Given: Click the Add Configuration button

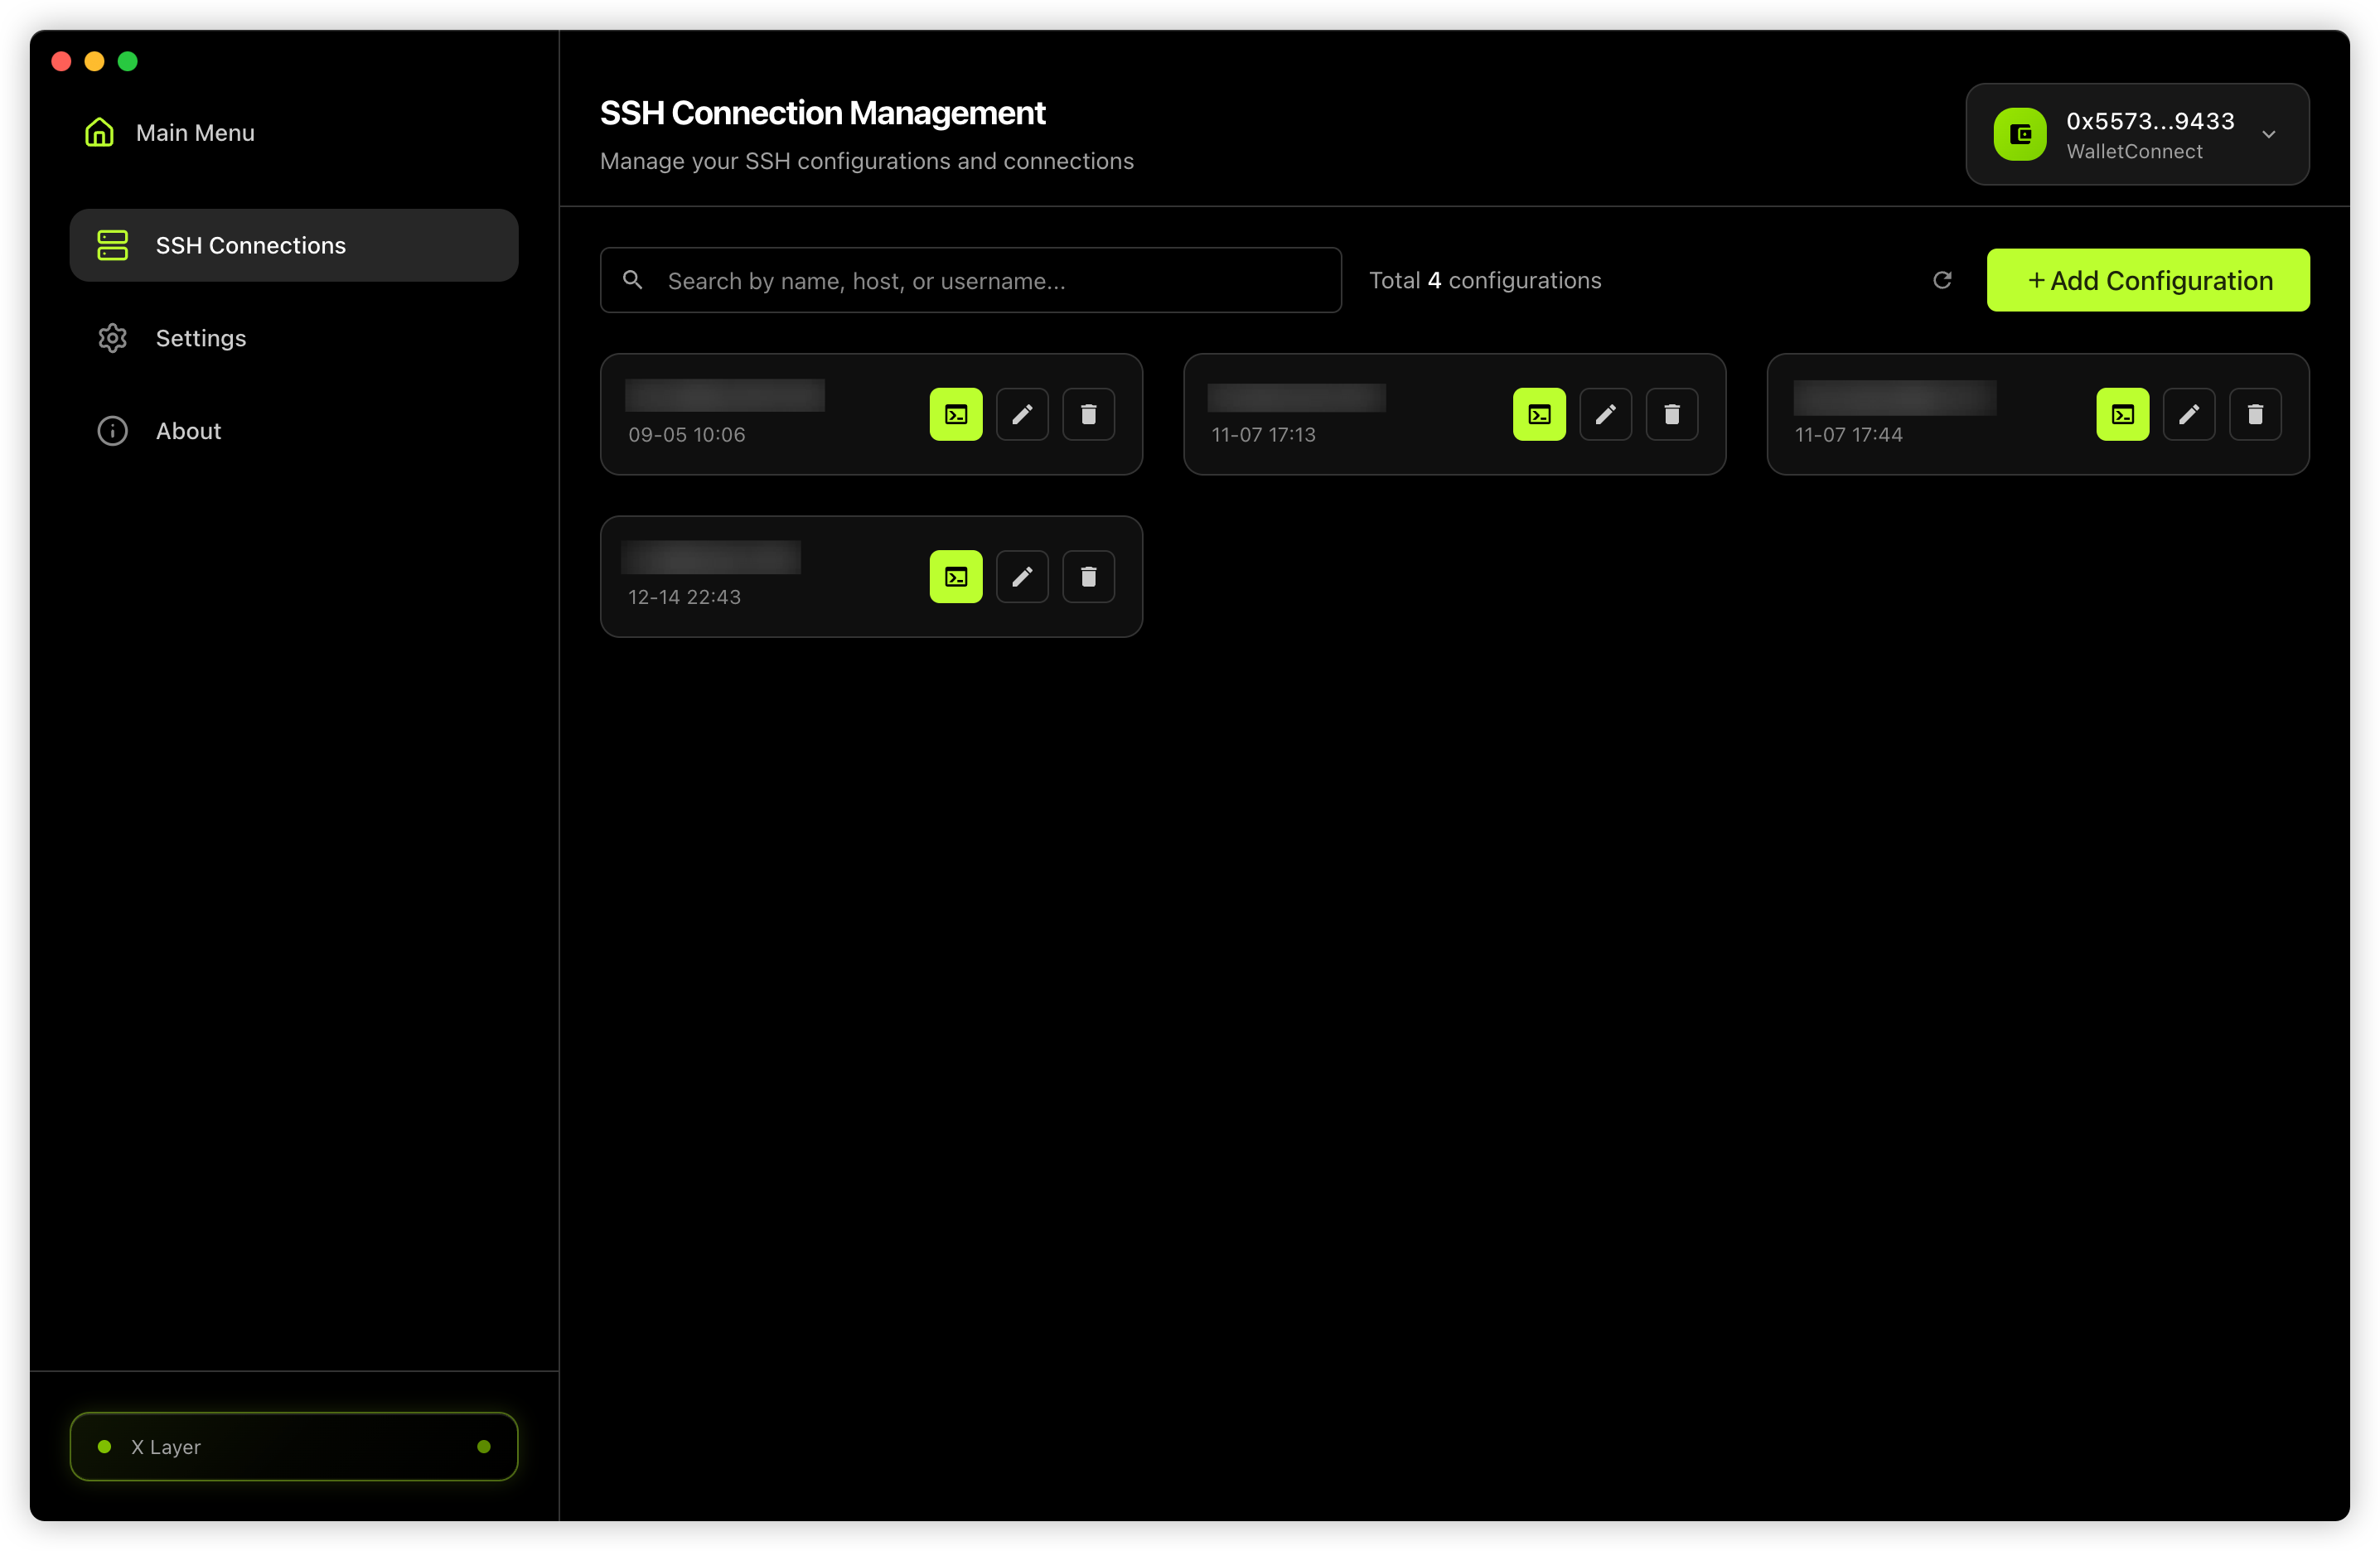Looking at the screenshot, I should [x=2147, y=280].
